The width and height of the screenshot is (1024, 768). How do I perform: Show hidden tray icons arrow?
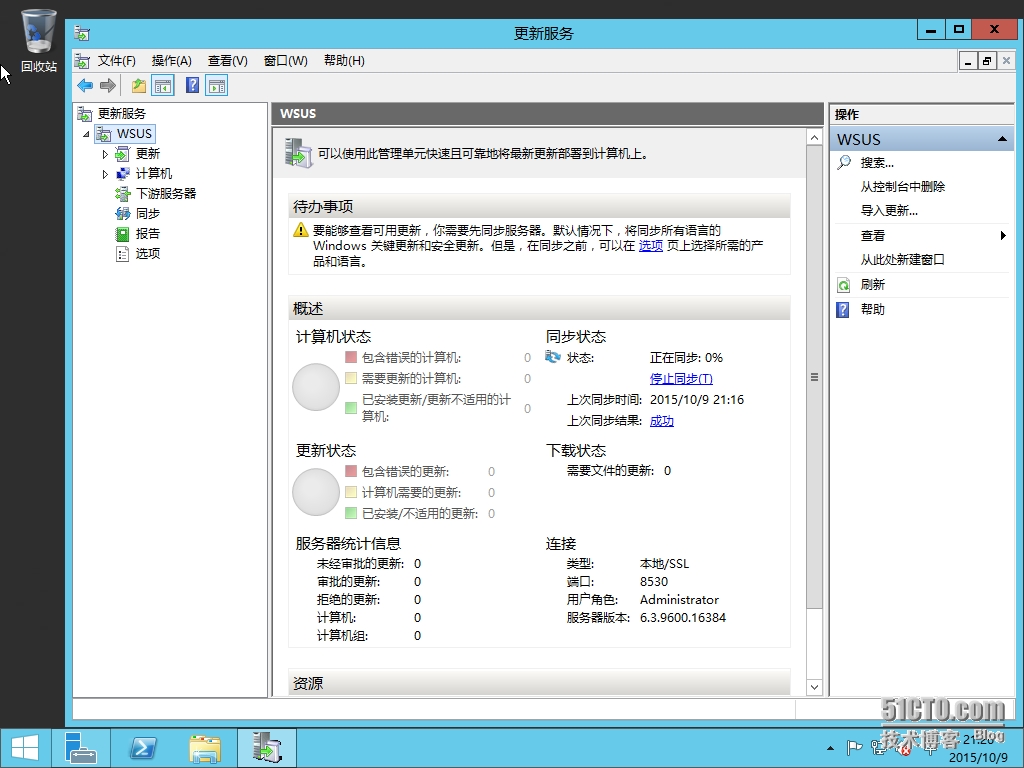(830, 748)
